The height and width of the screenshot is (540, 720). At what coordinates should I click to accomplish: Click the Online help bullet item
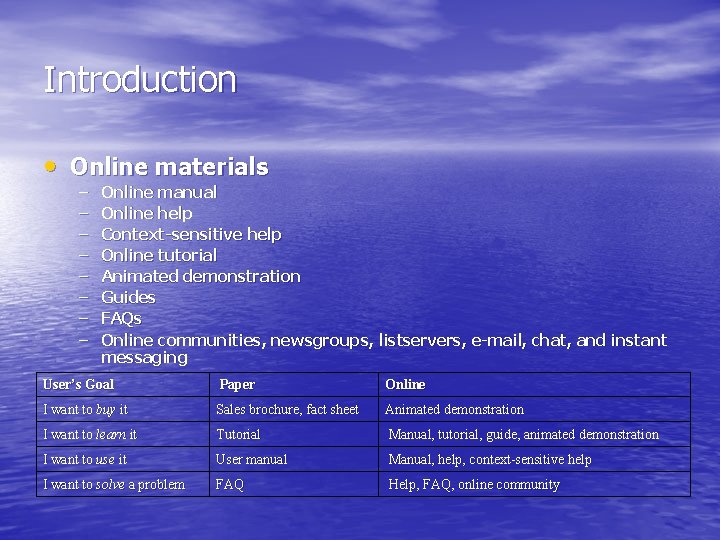(x=146, y=214)
